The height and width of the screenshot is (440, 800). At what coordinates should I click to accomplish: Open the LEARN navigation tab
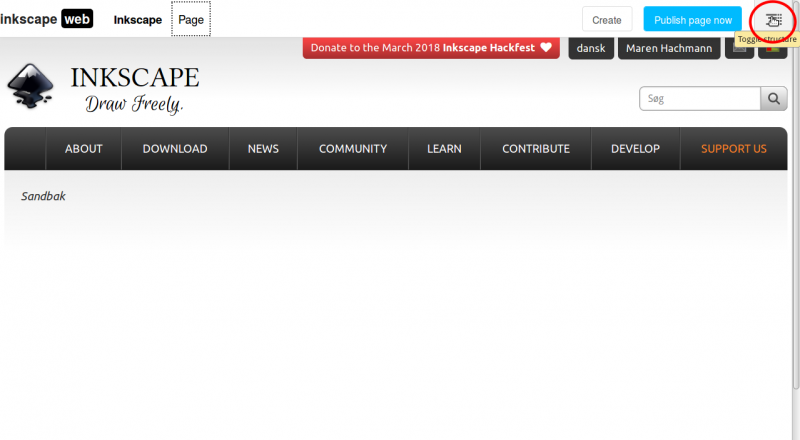(444, 149)
